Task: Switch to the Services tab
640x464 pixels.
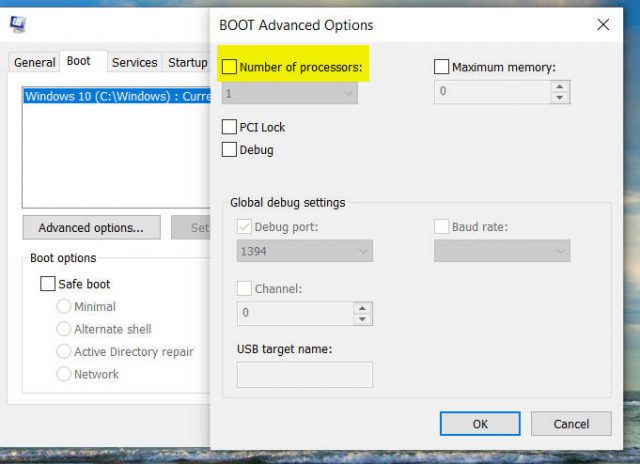Action: pos(134,62)
